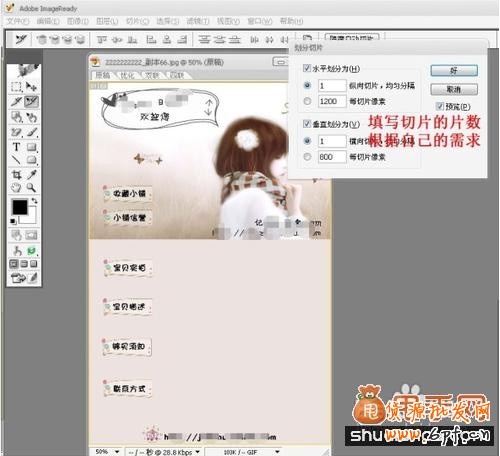Viewport: 500px width, 456px height.
Task: Select the Slice Select tool in toolbox
Action: pyautogui.click(x=32, y=101)
